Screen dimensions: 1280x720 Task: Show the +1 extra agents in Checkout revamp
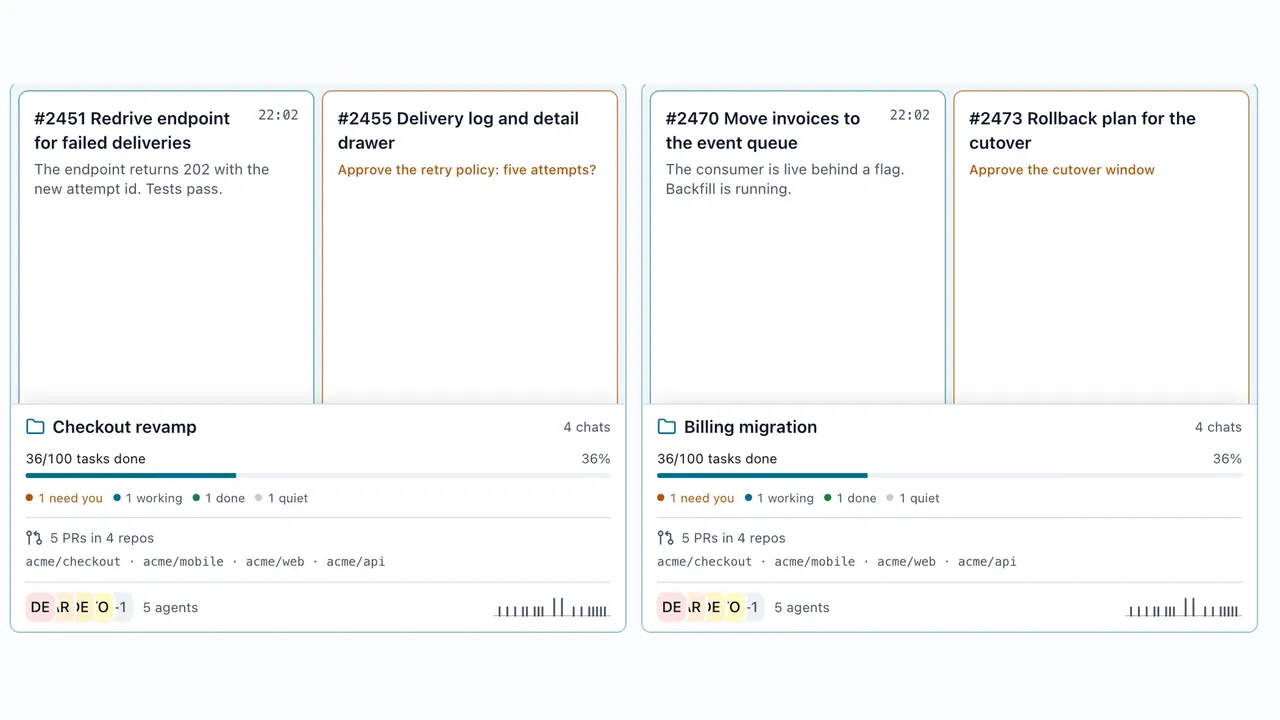122,607
